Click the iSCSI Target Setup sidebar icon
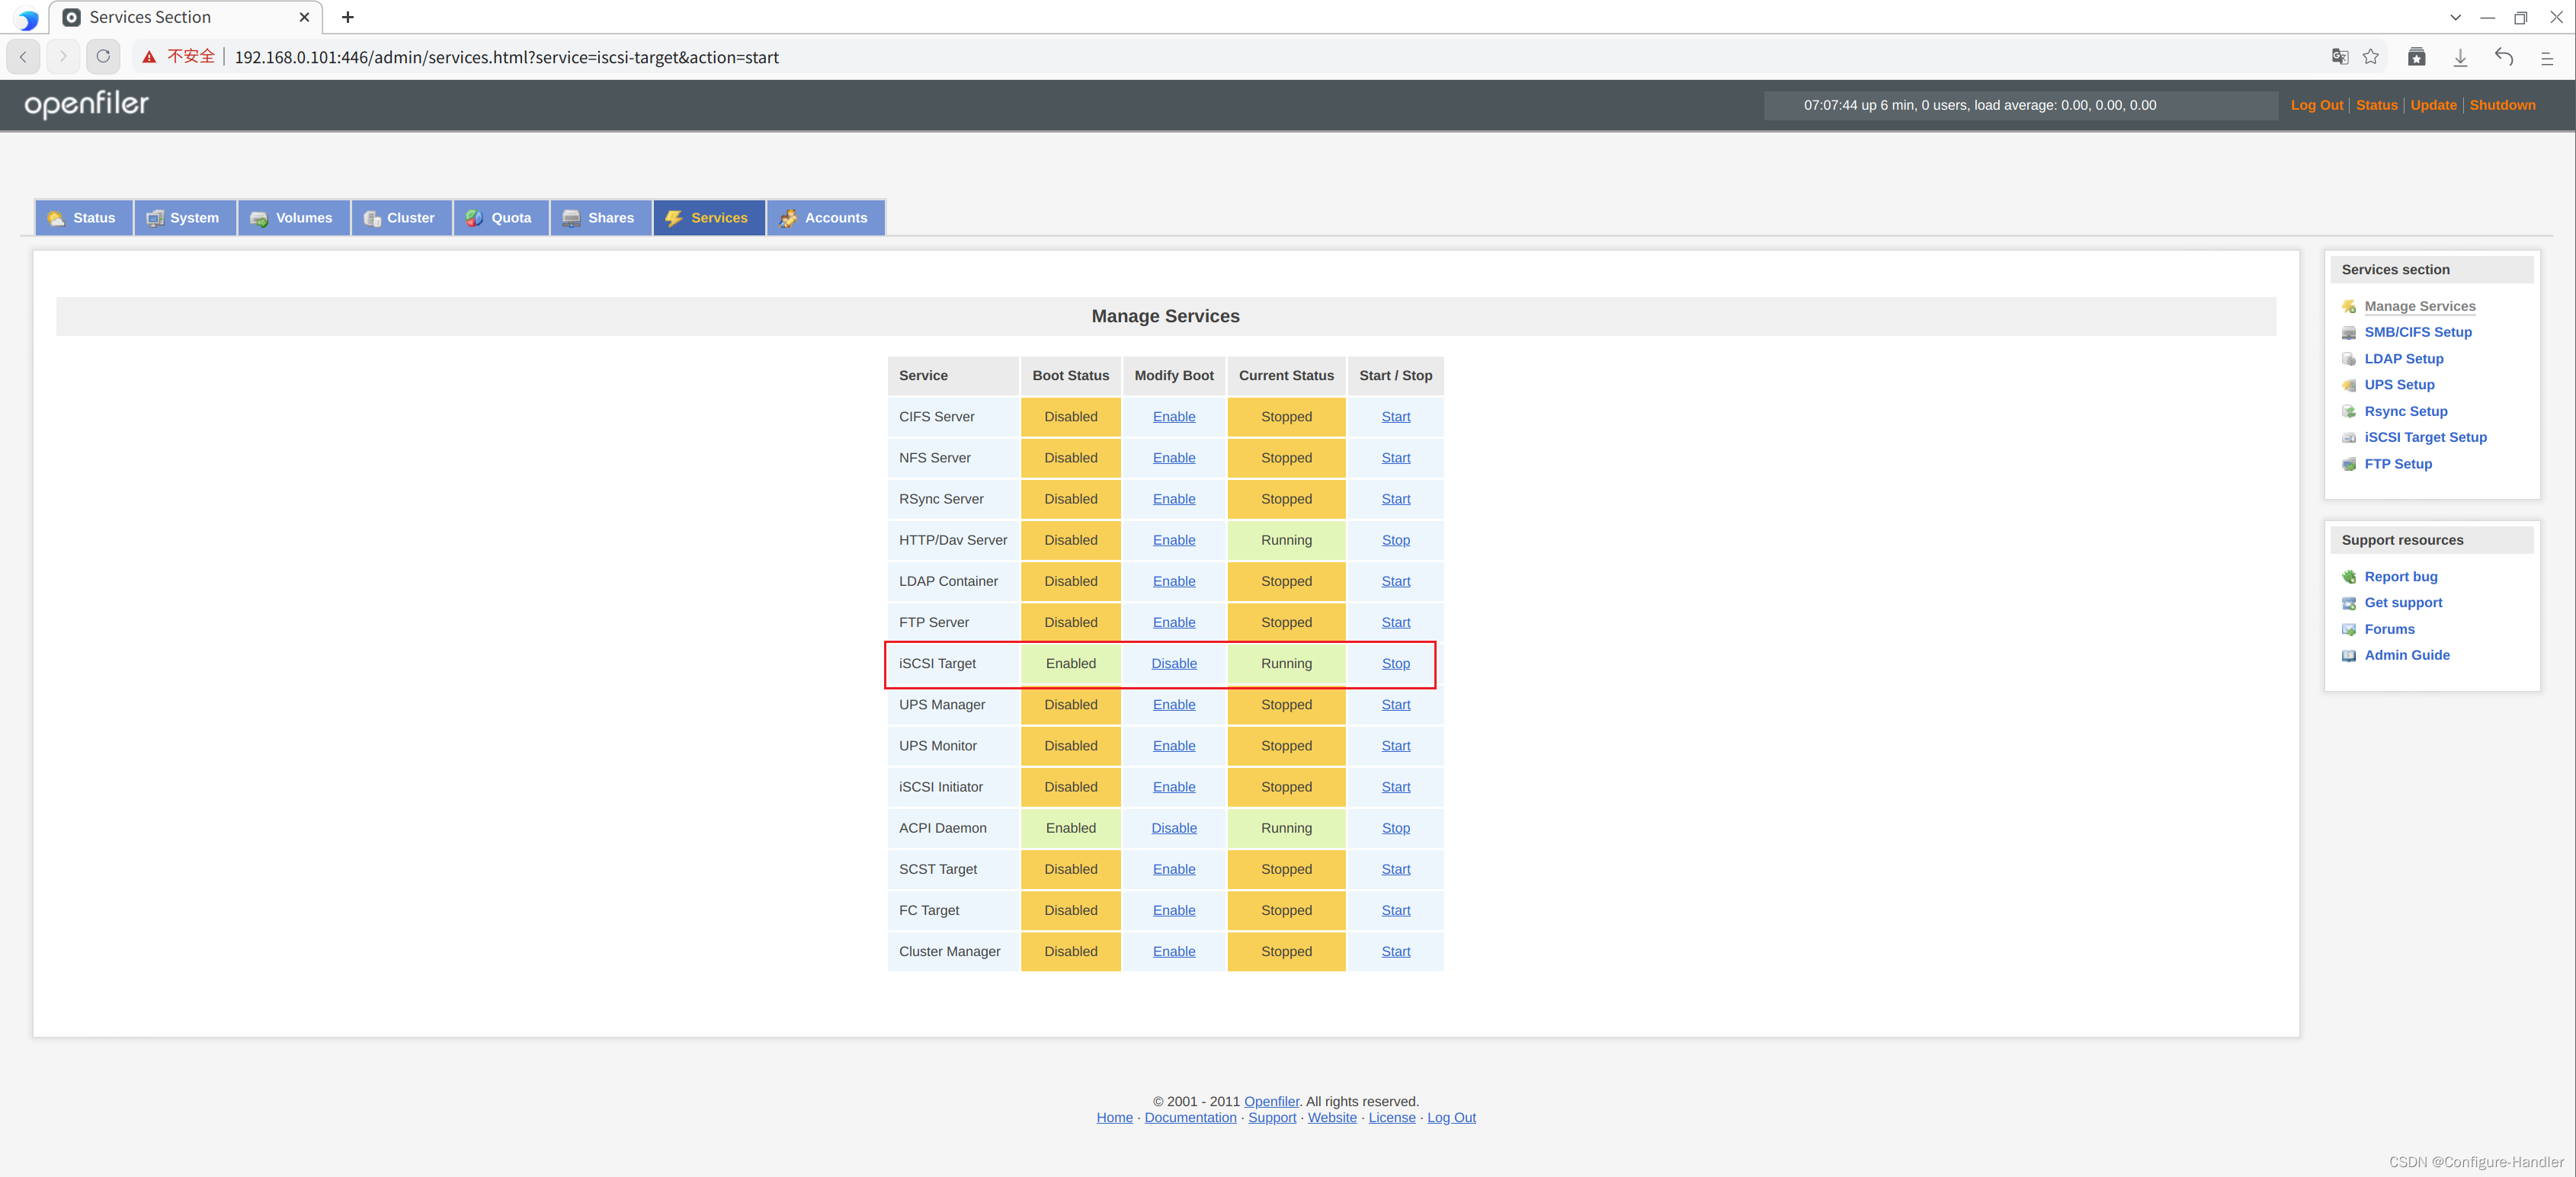Viewport: 2576px width, 1177px height. click(2349, 438)
